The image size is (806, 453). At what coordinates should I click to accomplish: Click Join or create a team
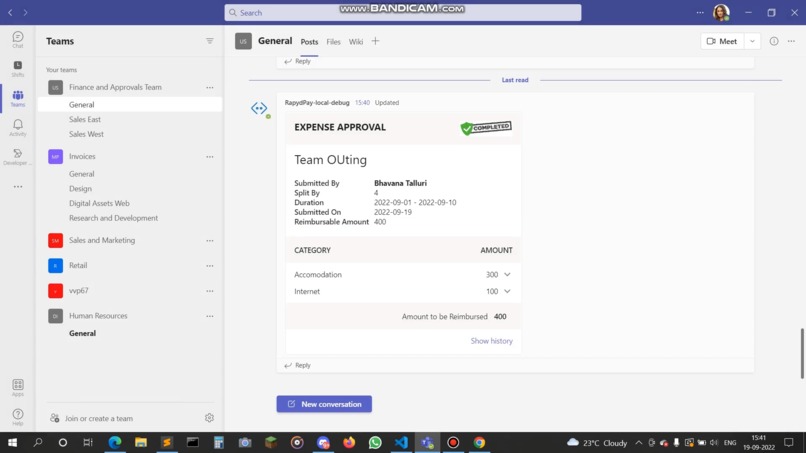[99, 419]
